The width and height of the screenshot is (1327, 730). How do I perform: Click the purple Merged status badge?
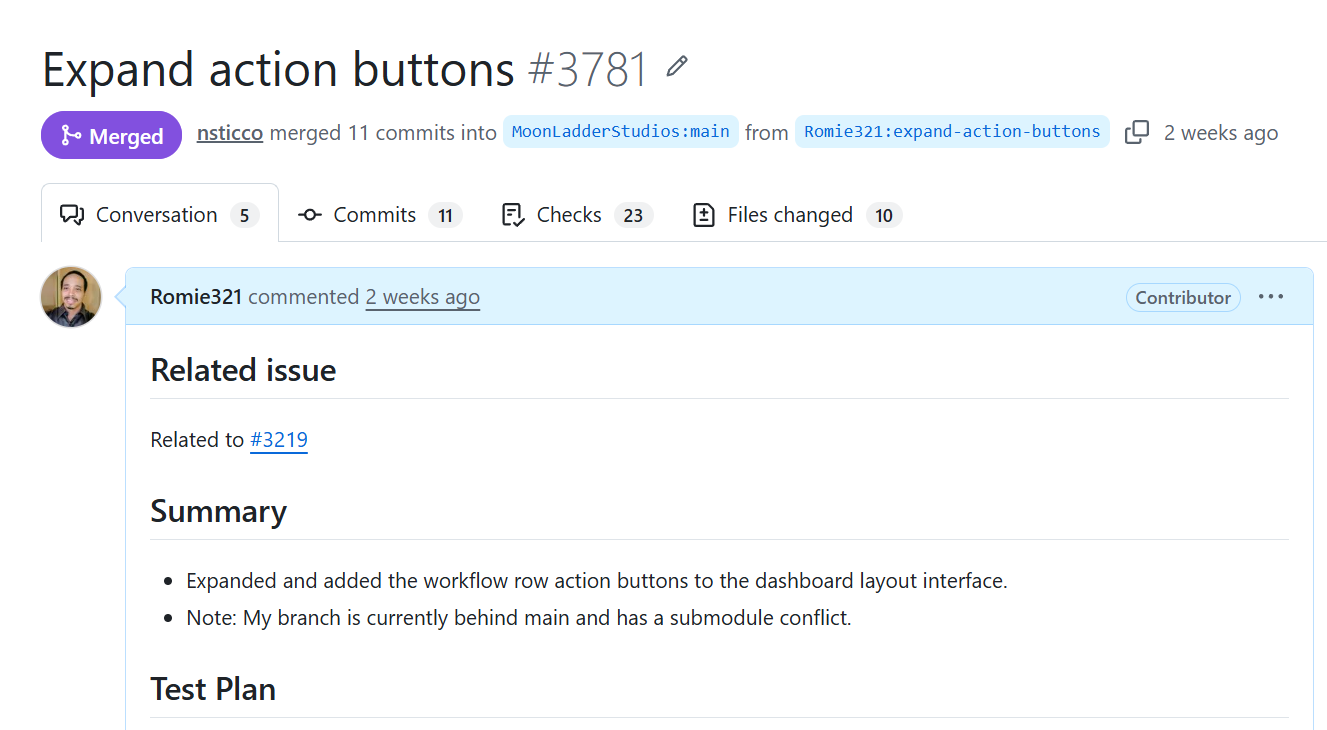112,135
